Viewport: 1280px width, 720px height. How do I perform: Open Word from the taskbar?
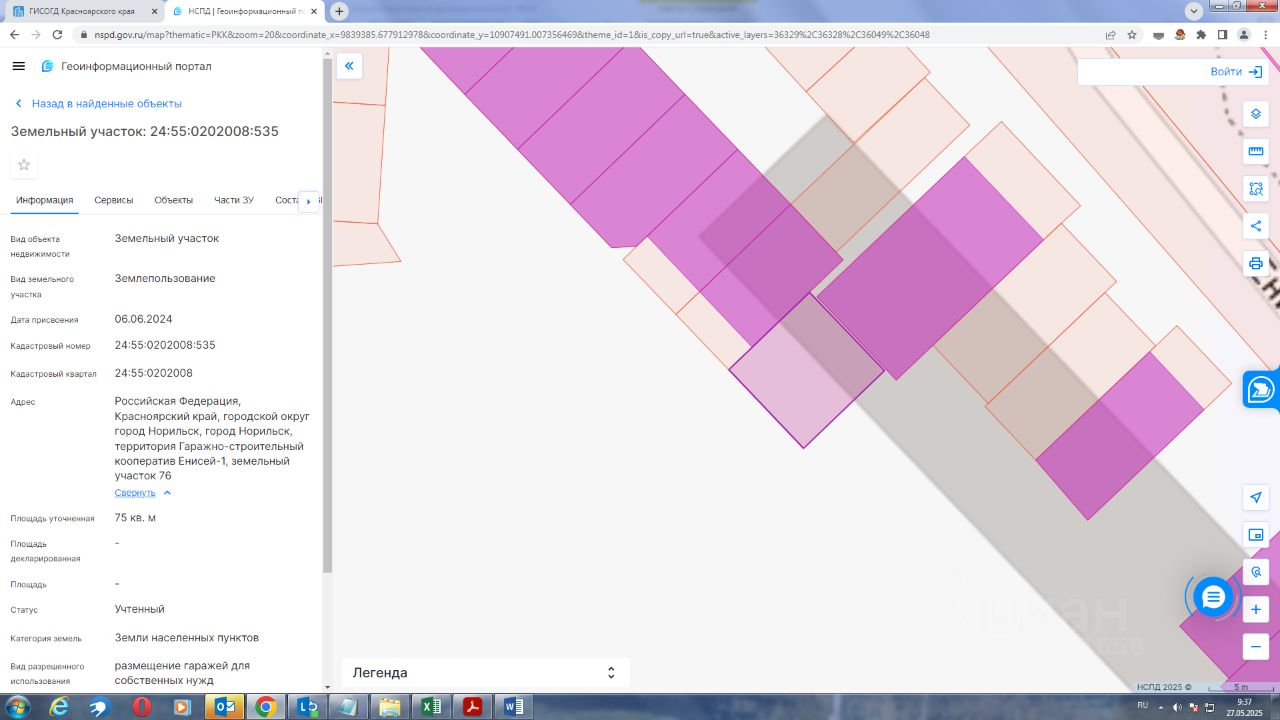click(x=513, y=707)
